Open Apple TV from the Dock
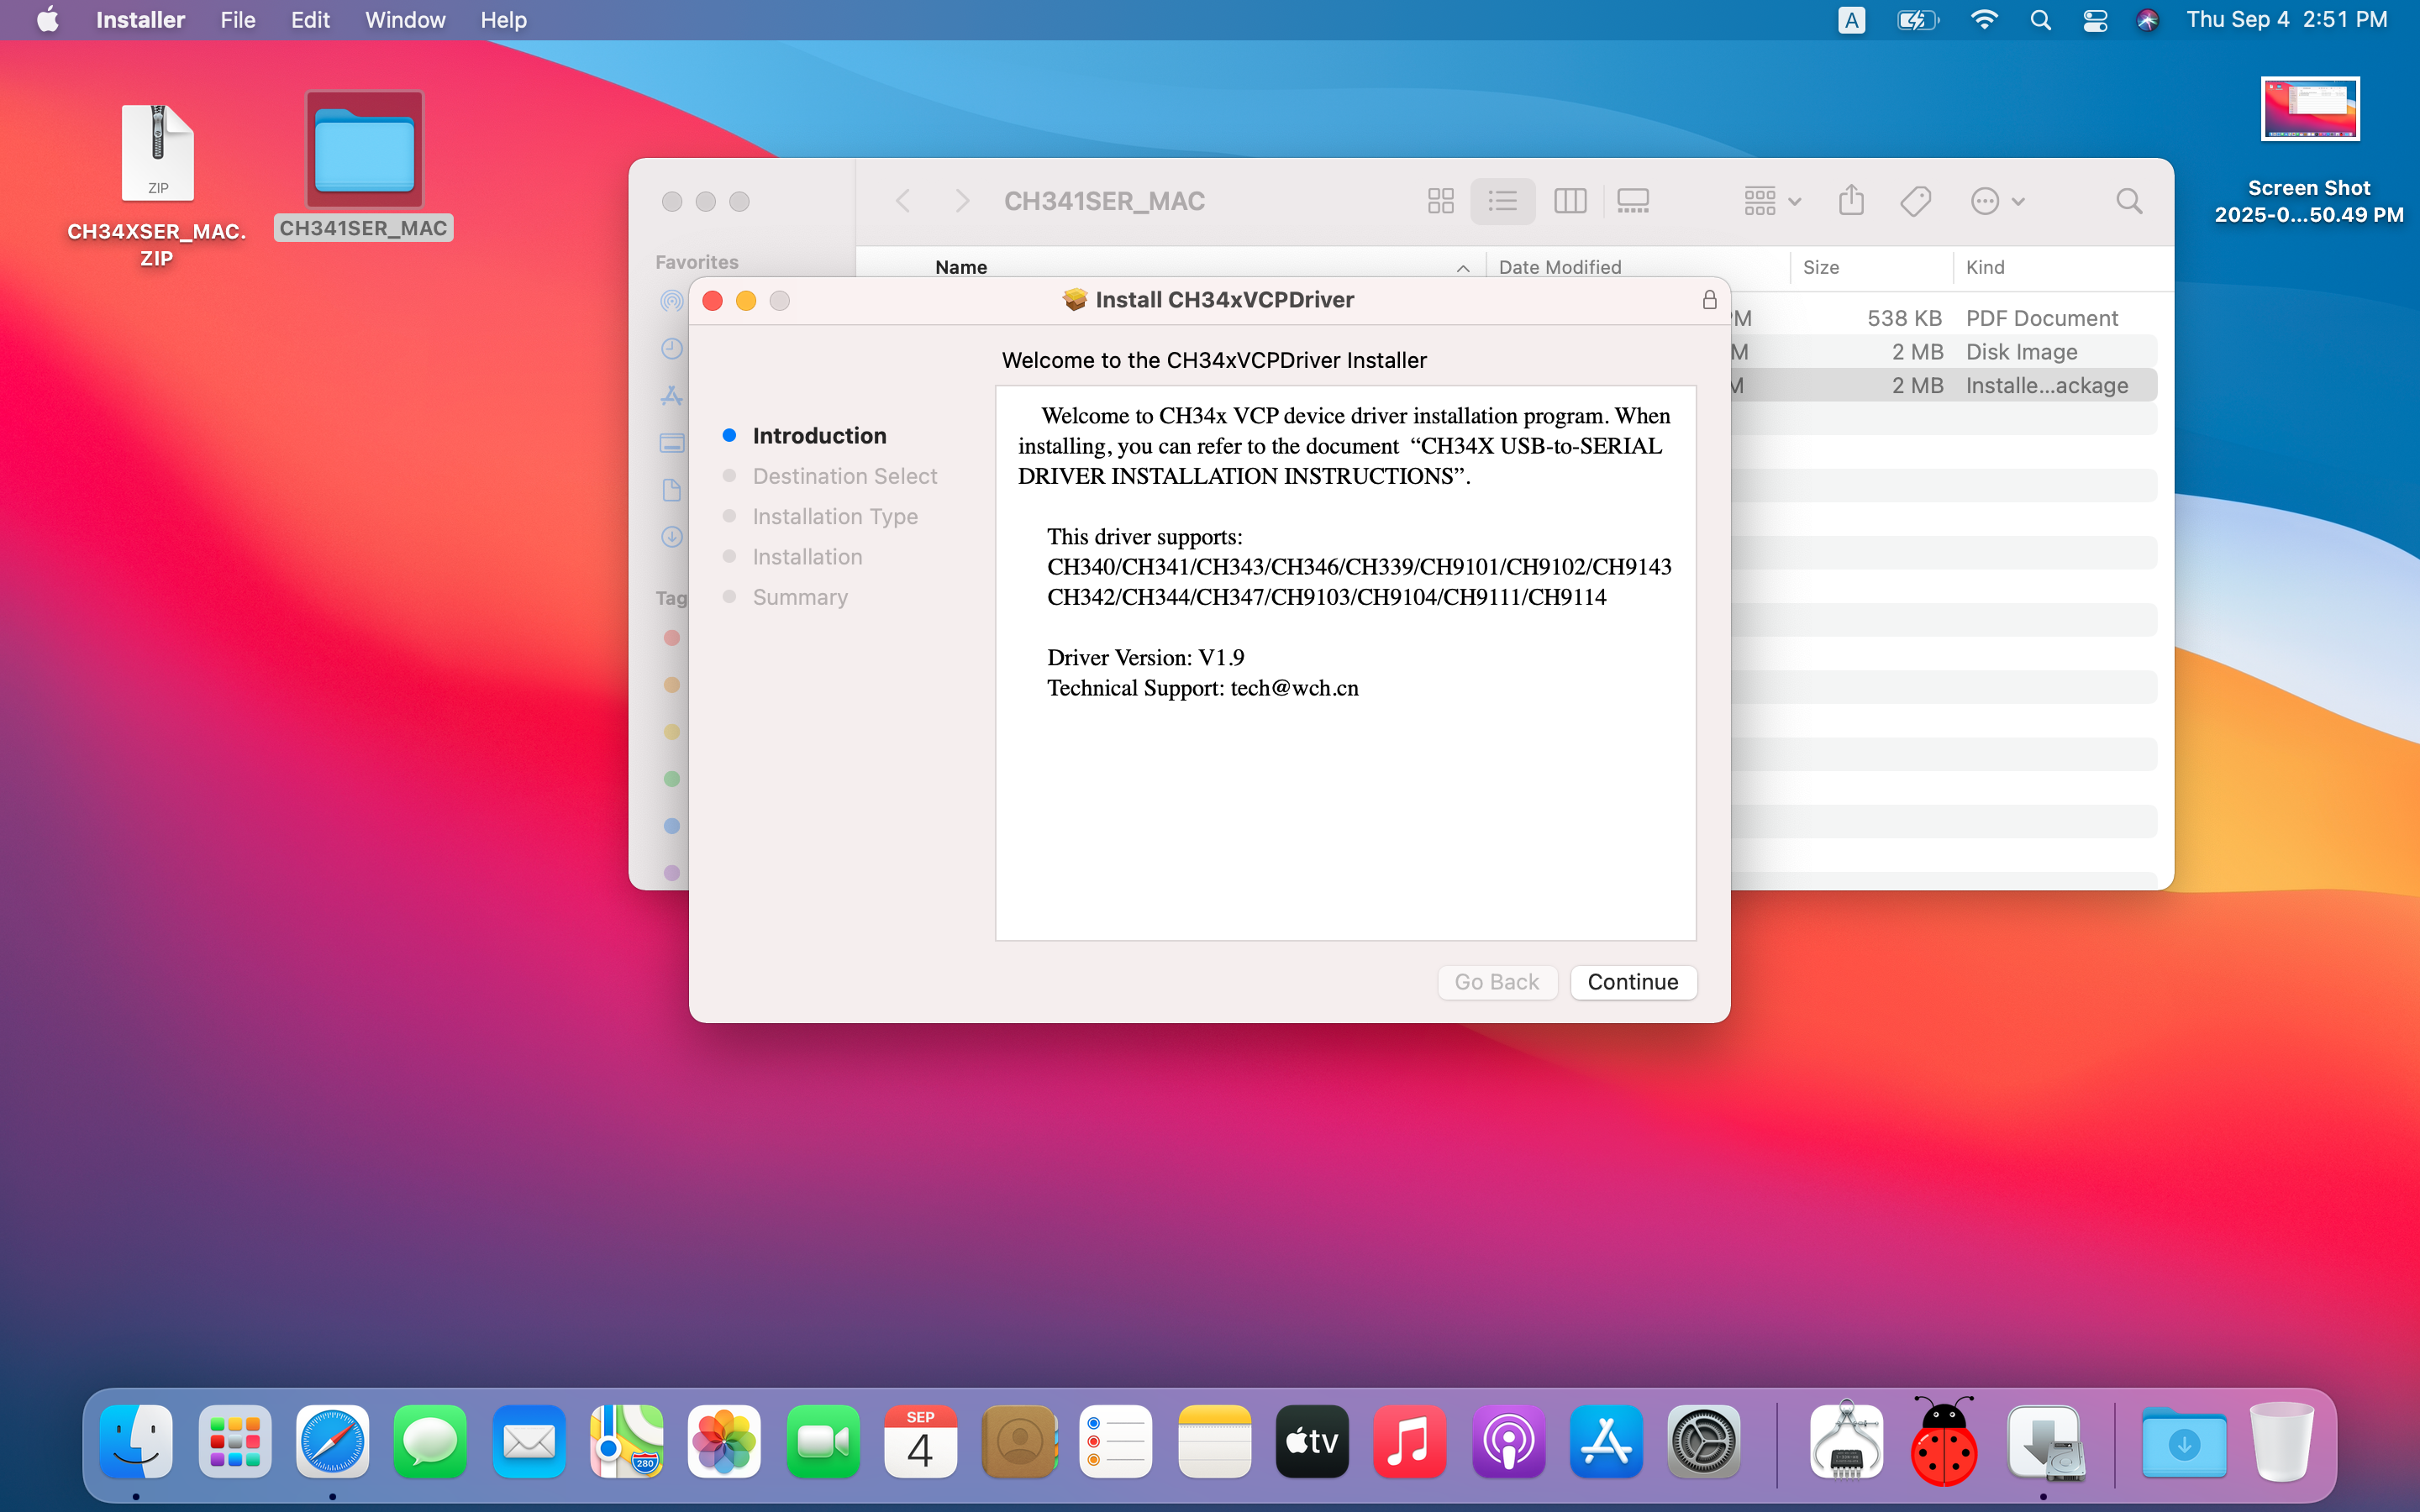Screen dimensions: 2420x1512 [1312, 1441]
